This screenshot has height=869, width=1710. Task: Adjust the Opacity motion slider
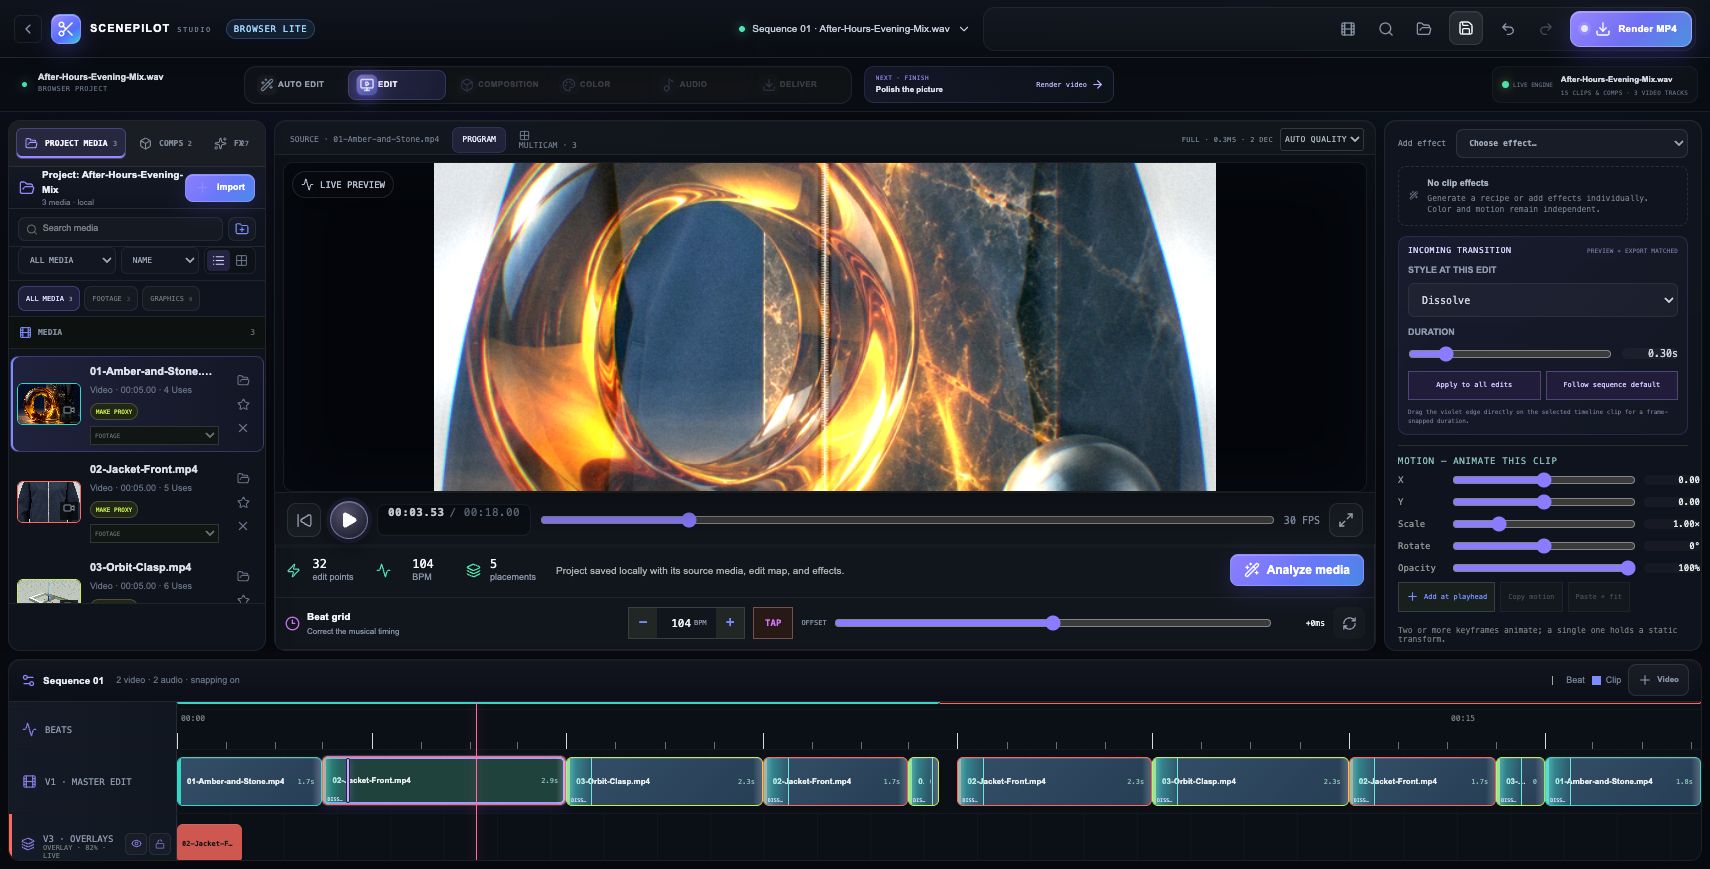click(x=1543, y=568)
